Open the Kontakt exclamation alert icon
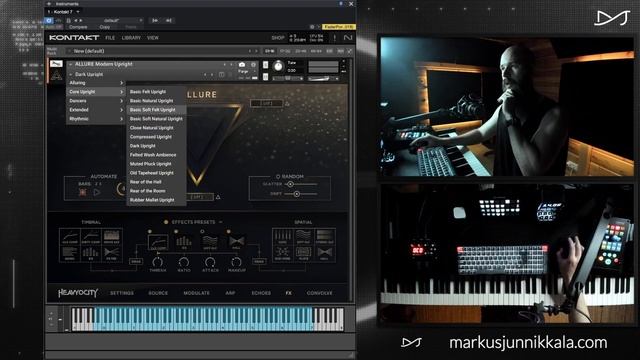 click(334, 38)
